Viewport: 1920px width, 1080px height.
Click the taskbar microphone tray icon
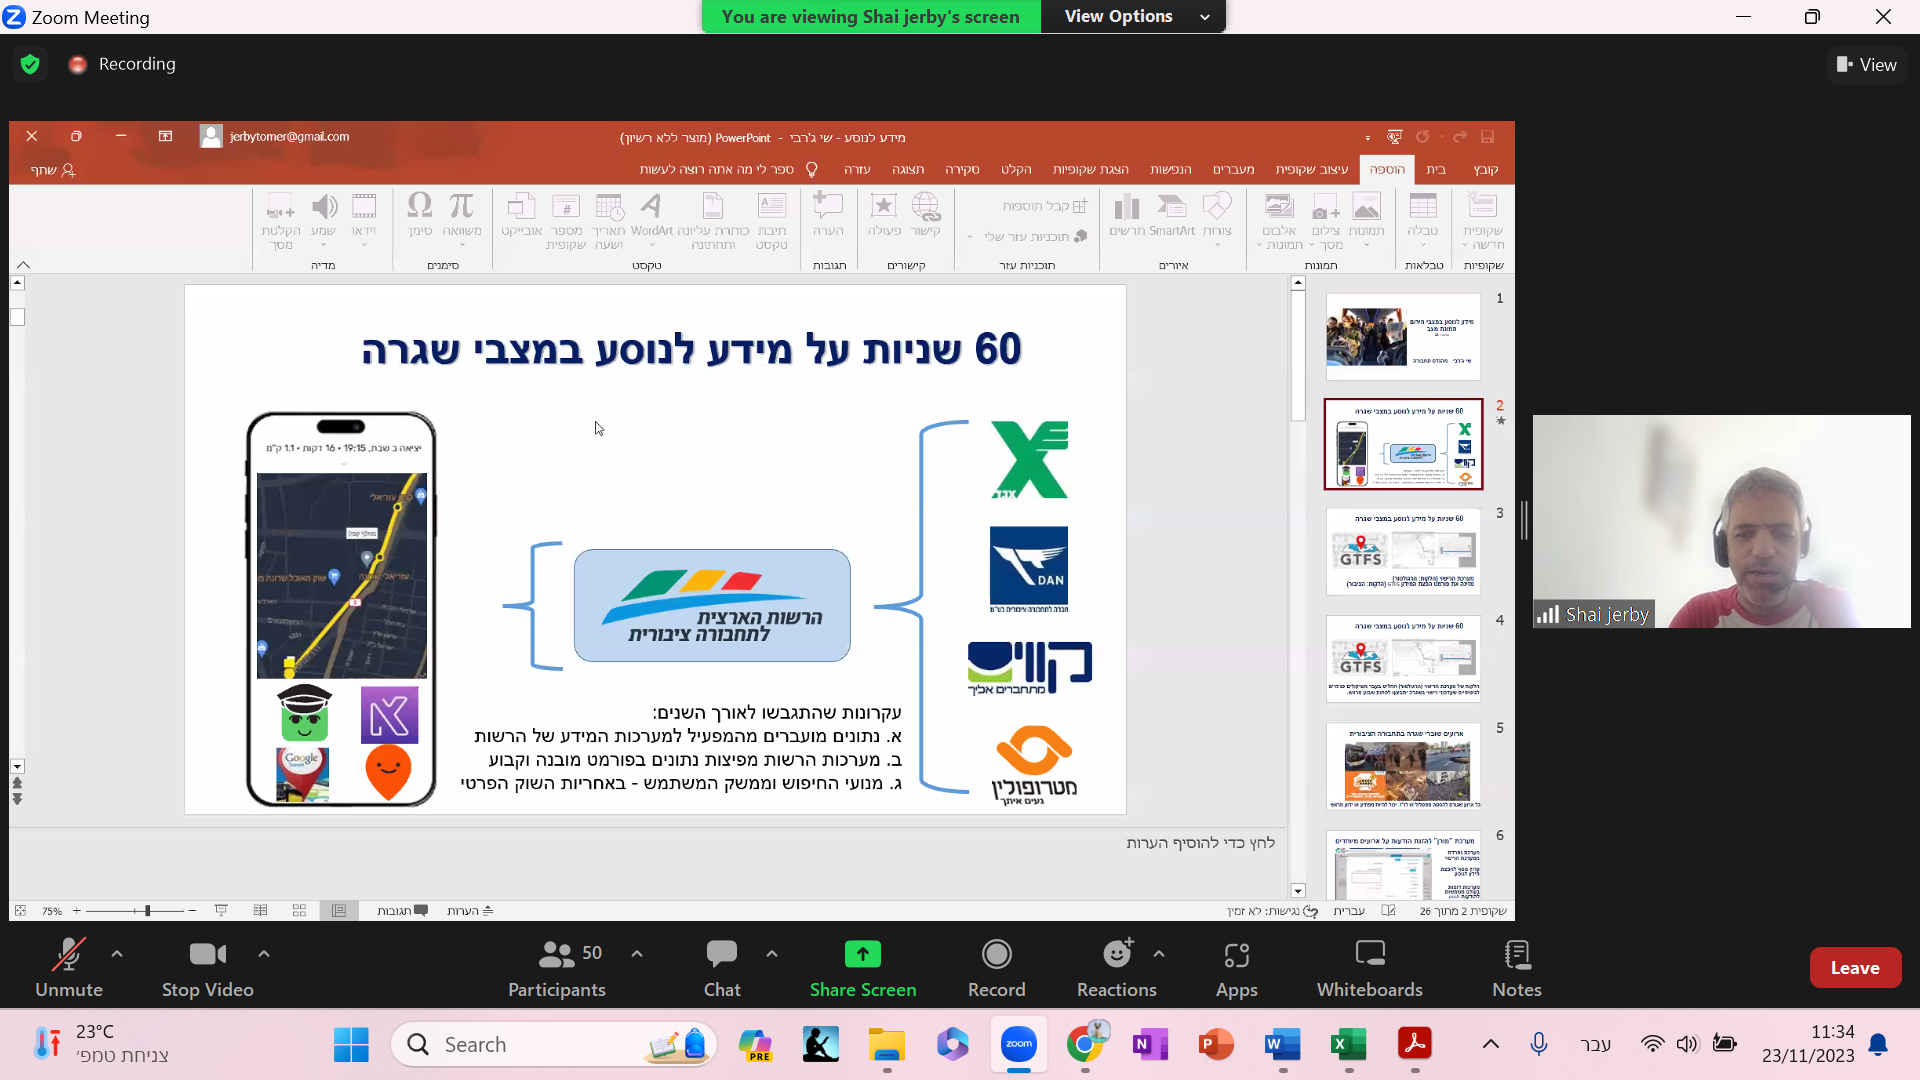tap(1538, 1044)
